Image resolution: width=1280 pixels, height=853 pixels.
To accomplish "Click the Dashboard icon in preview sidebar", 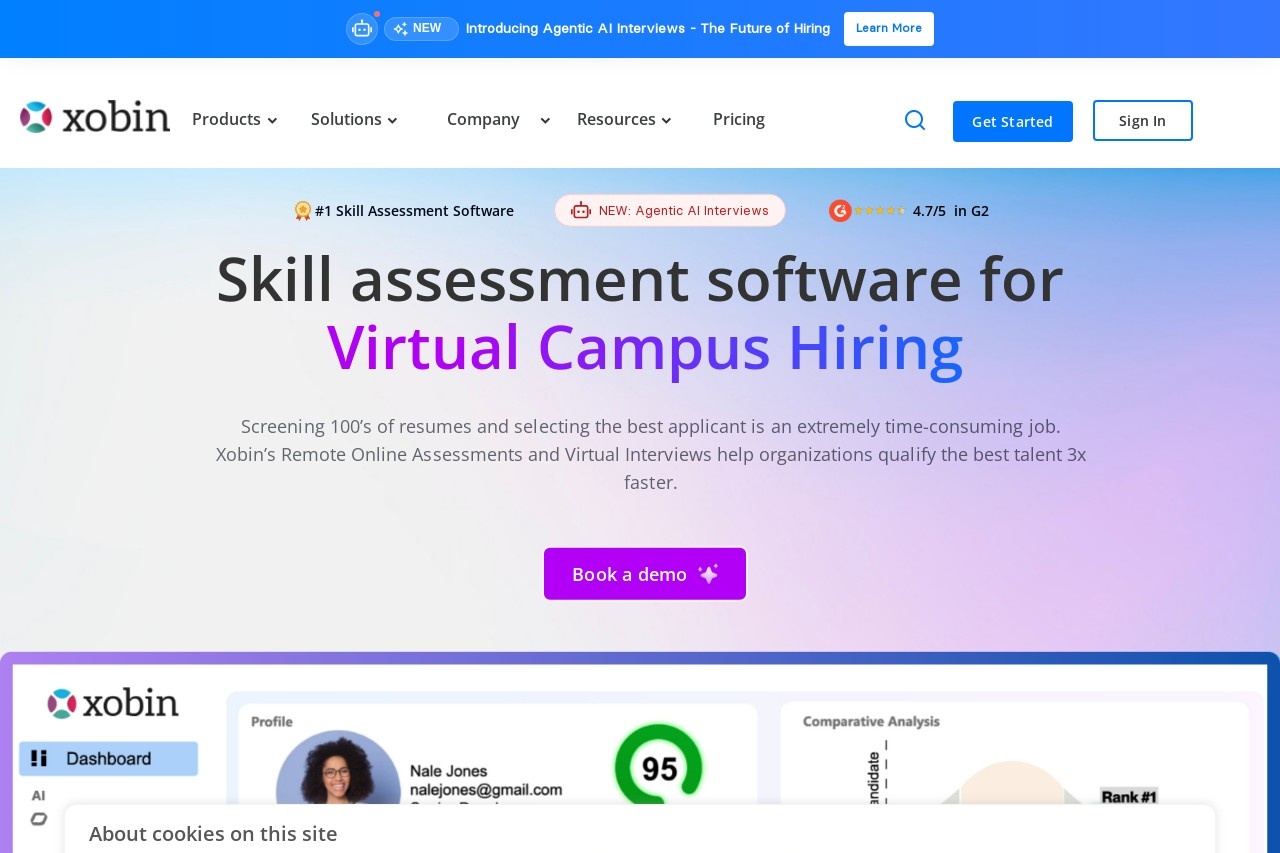I will (x=39, y=758).
